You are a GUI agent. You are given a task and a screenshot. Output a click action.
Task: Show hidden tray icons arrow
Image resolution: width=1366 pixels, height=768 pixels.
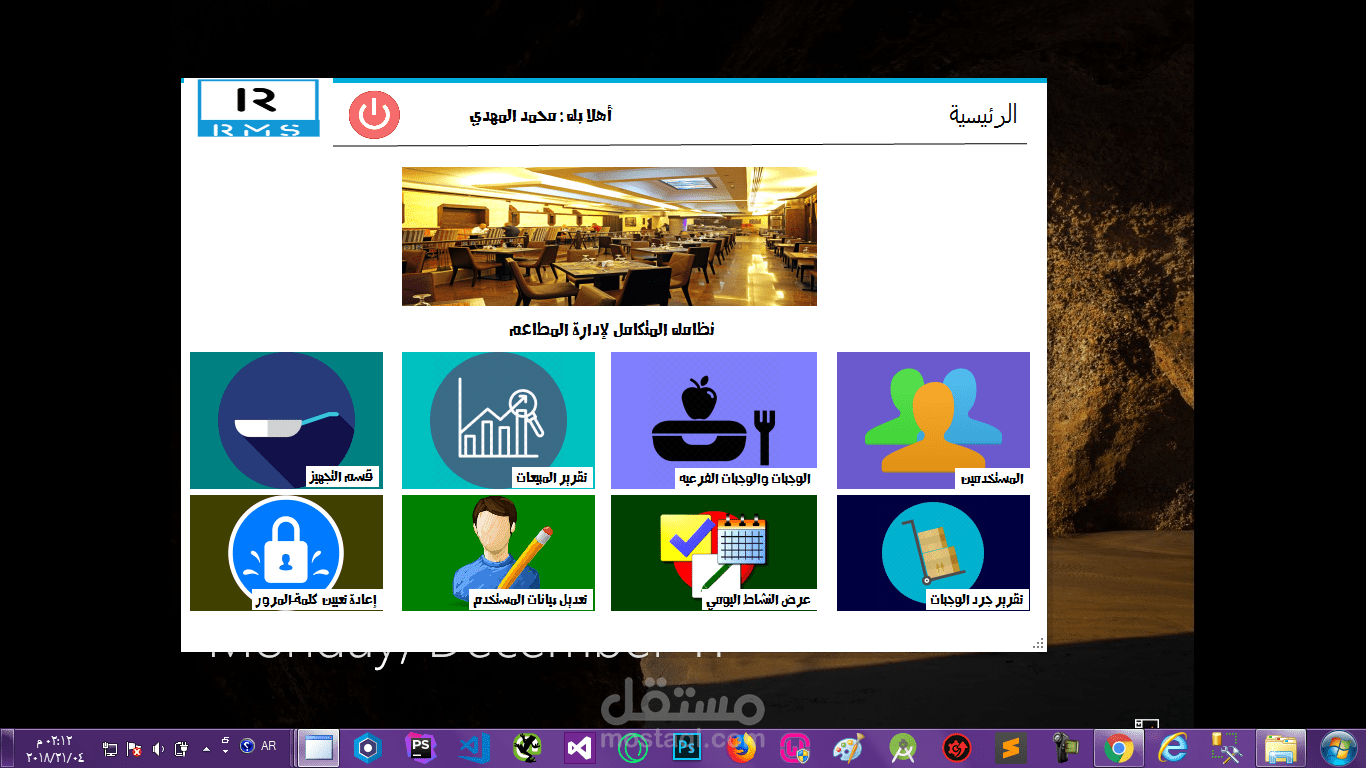[x=206, y=748]
